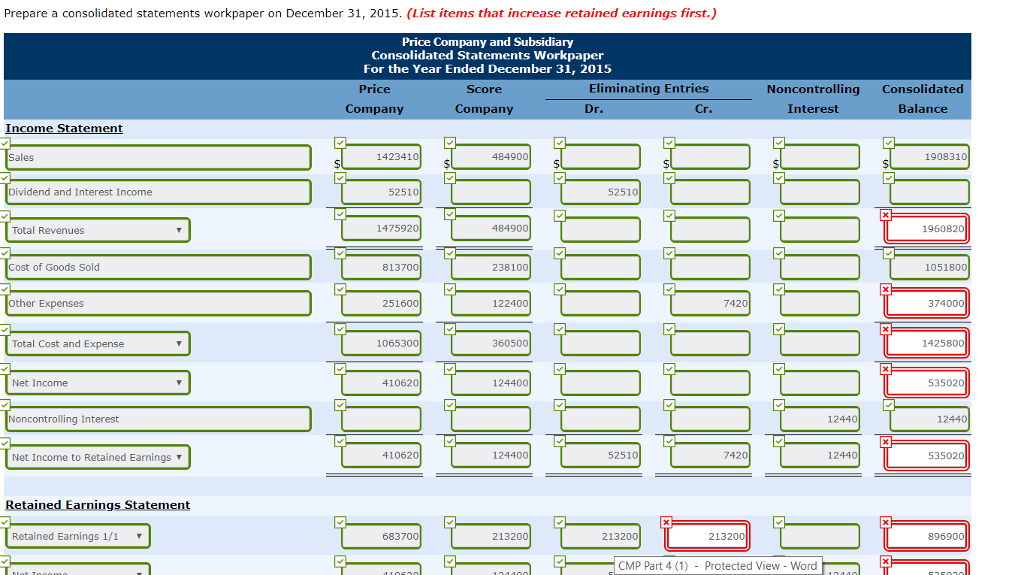Click Sales eliminating debit empty field
Screen dimensions: 1024x575
point(600,157)
